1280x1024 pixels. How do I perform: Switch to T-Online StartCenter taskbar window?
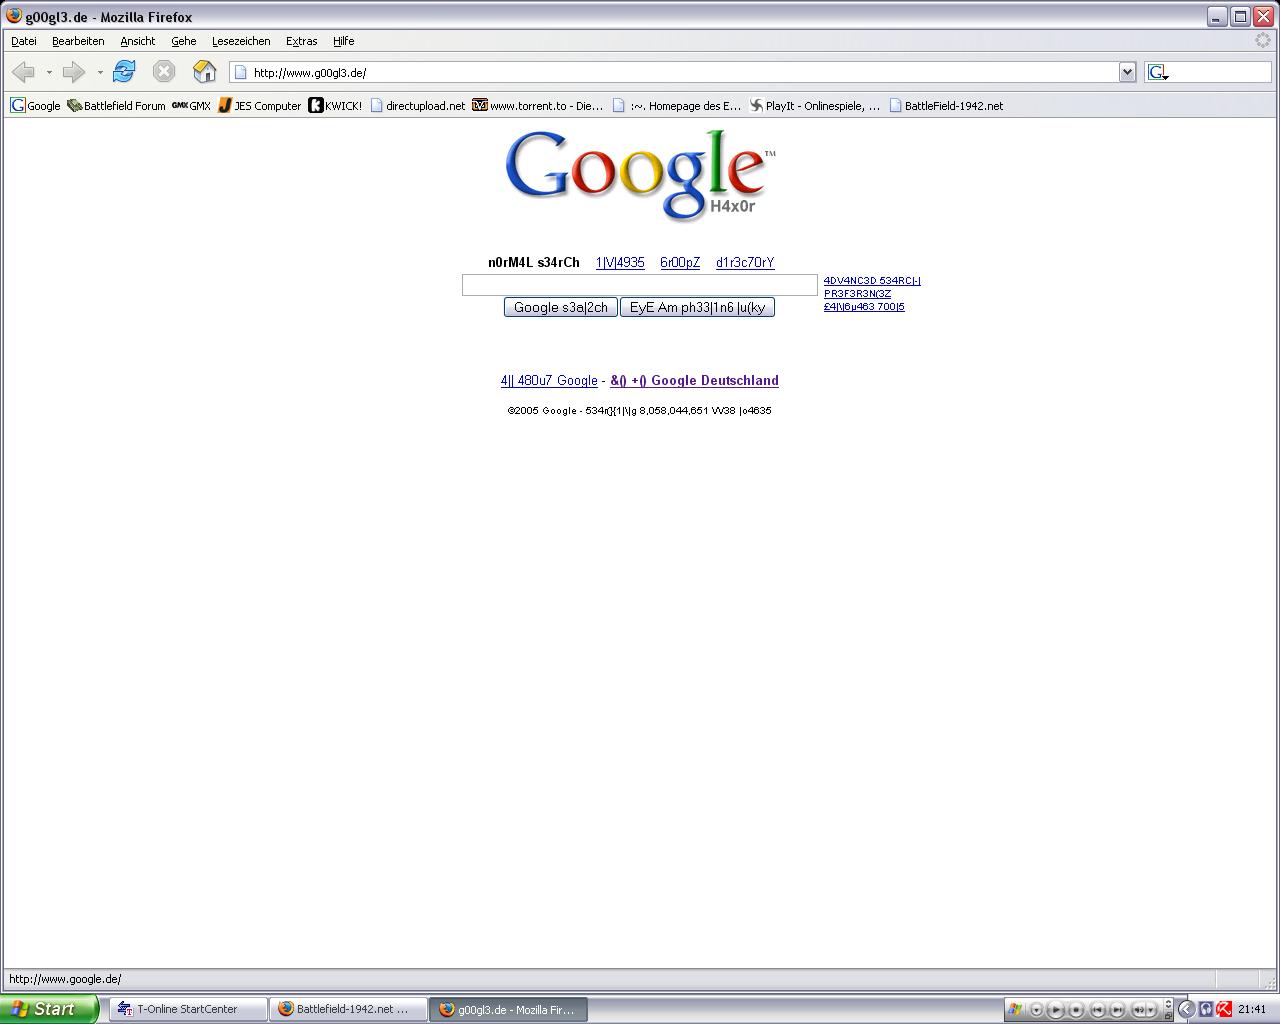[x=188, y=1009]
